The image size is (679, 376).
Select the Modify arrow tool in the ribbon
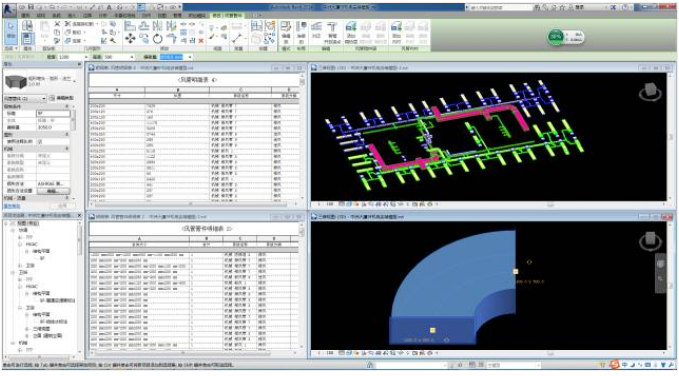(x=10, y=31)
